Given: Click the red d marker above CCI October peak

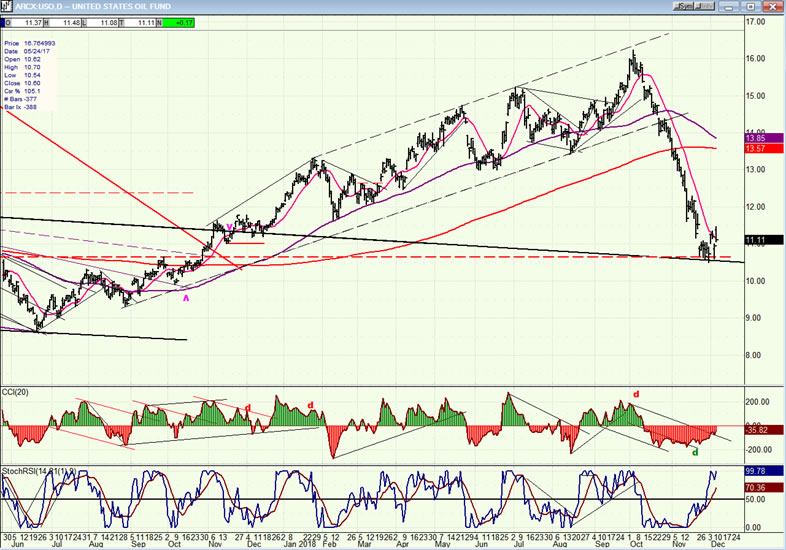Looking at the screenshot, I should click(x=636, y=394).
